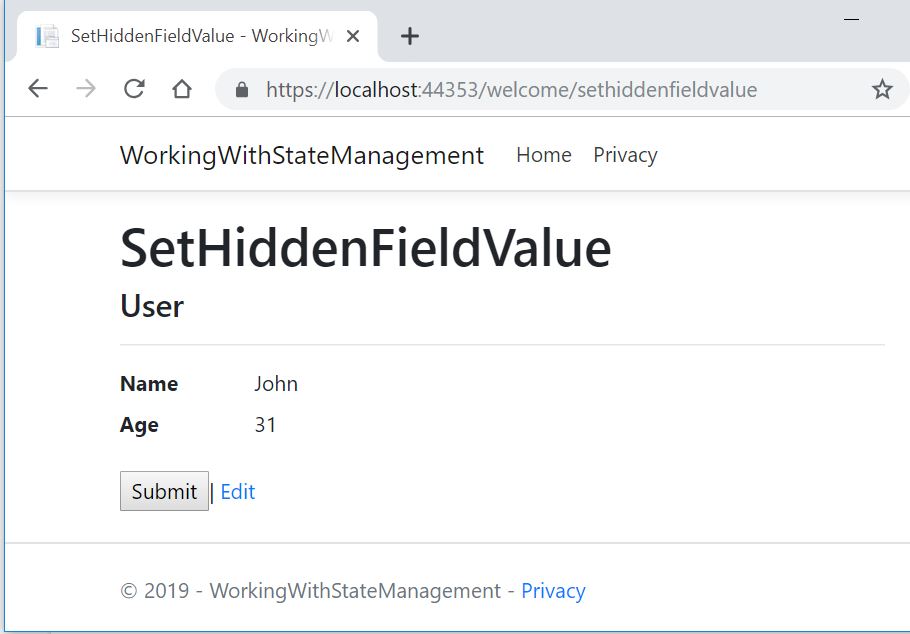Minimize the browser window
910x634 pixels.
click(x=852, y=20)
